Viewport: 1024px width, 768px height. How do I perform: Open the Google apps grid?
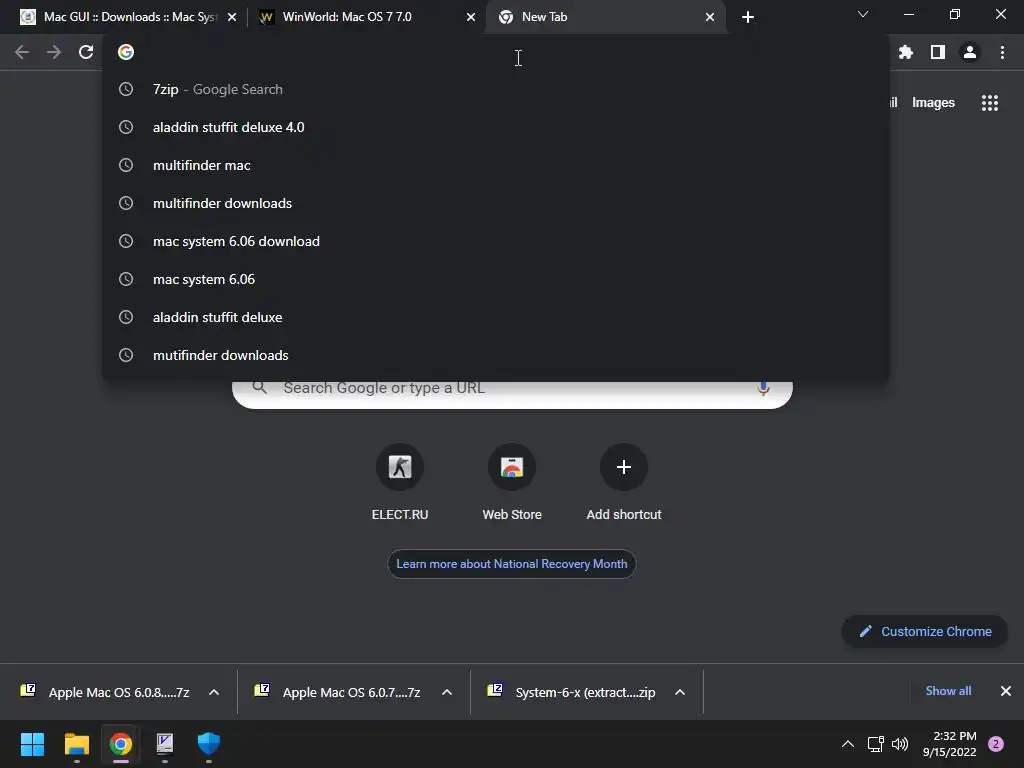point(990,103)
